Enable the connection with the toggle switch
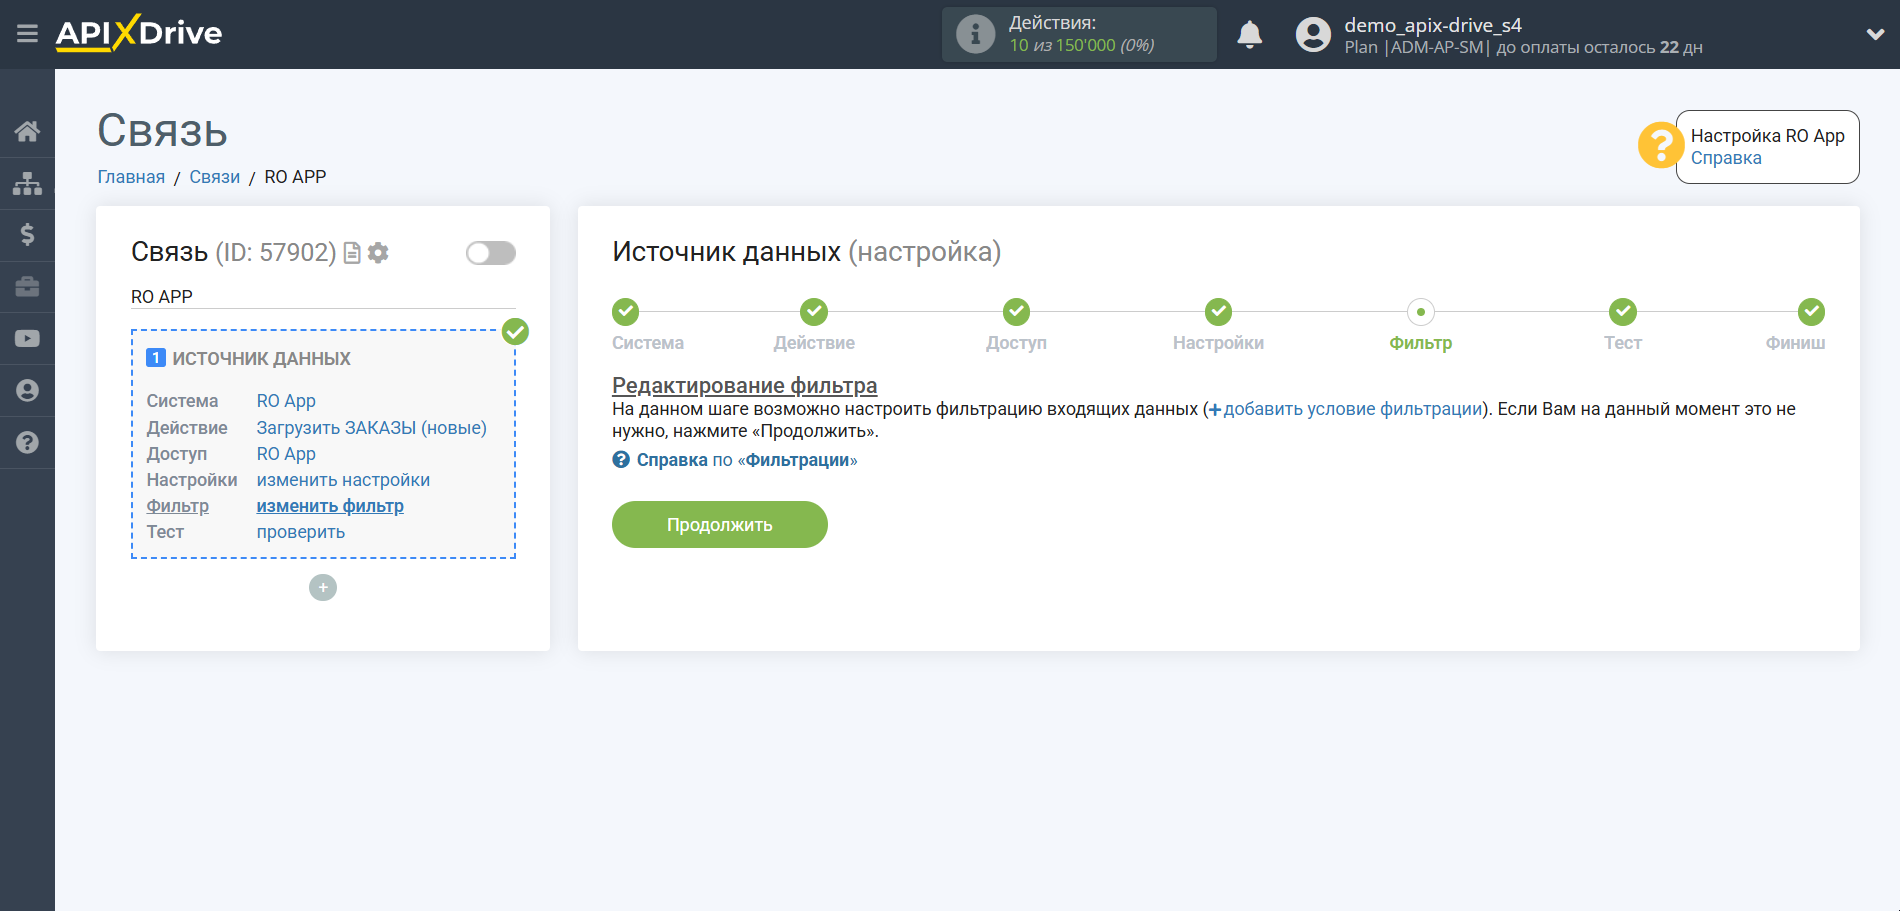 pyautogui.click(x=490, y=253)
